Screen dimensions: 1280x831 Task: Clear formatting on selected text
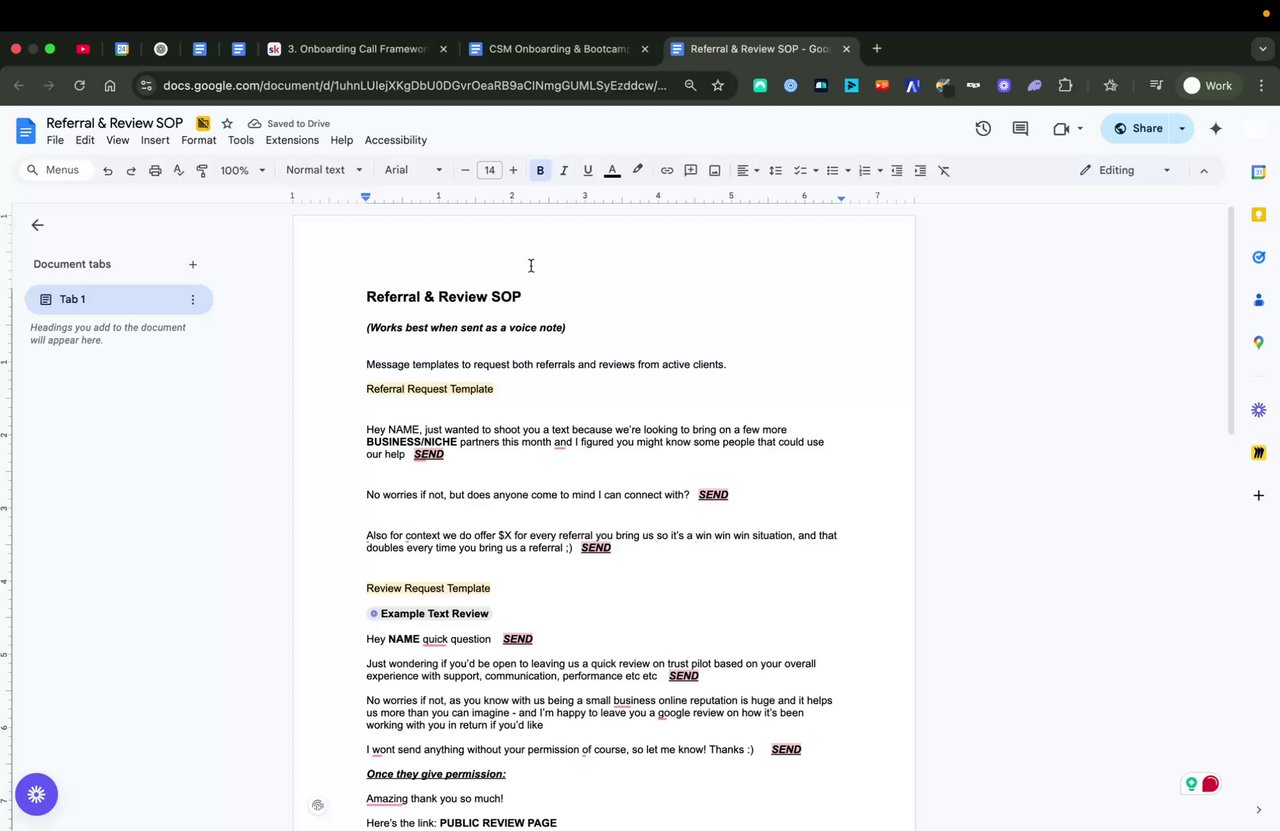tap(944, 171)
